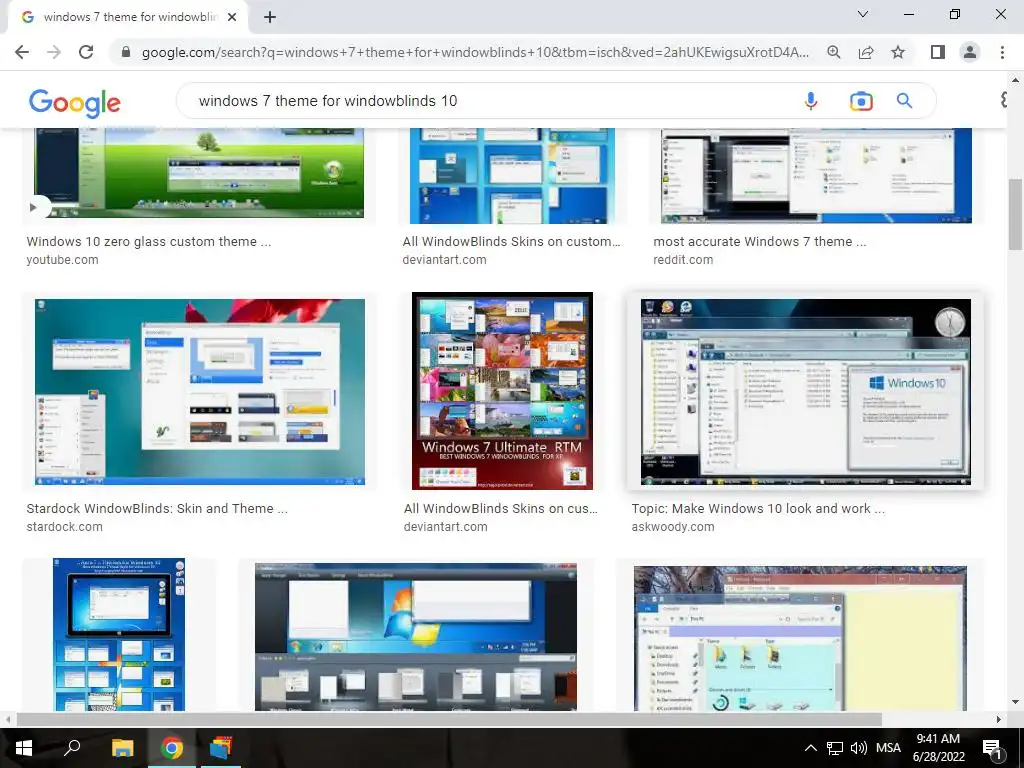Open Stardock WindowBlinds thumbnail image
1024x768 pixels.
200,392
